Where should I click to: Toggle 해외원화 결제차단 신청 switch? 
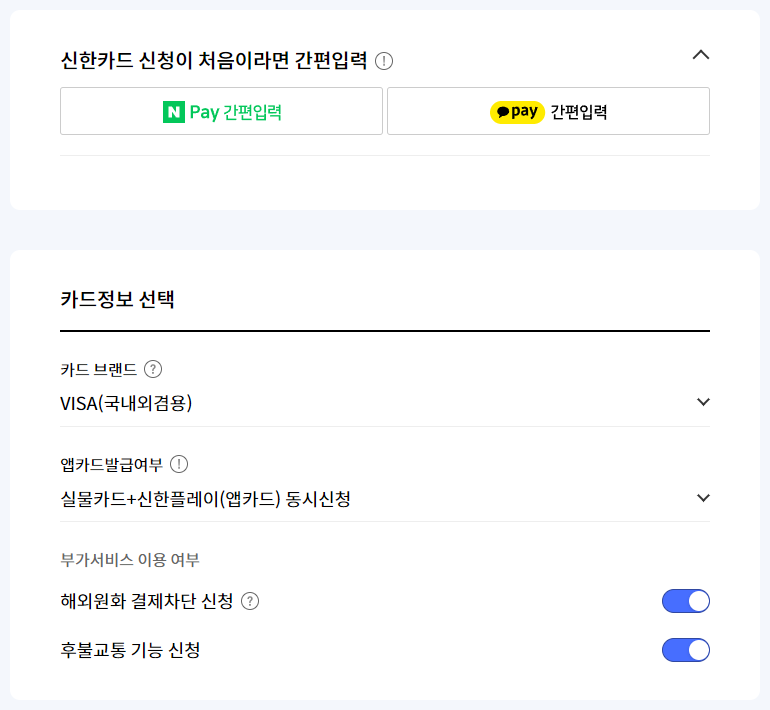pyautogui.click(x=686, y=601)
